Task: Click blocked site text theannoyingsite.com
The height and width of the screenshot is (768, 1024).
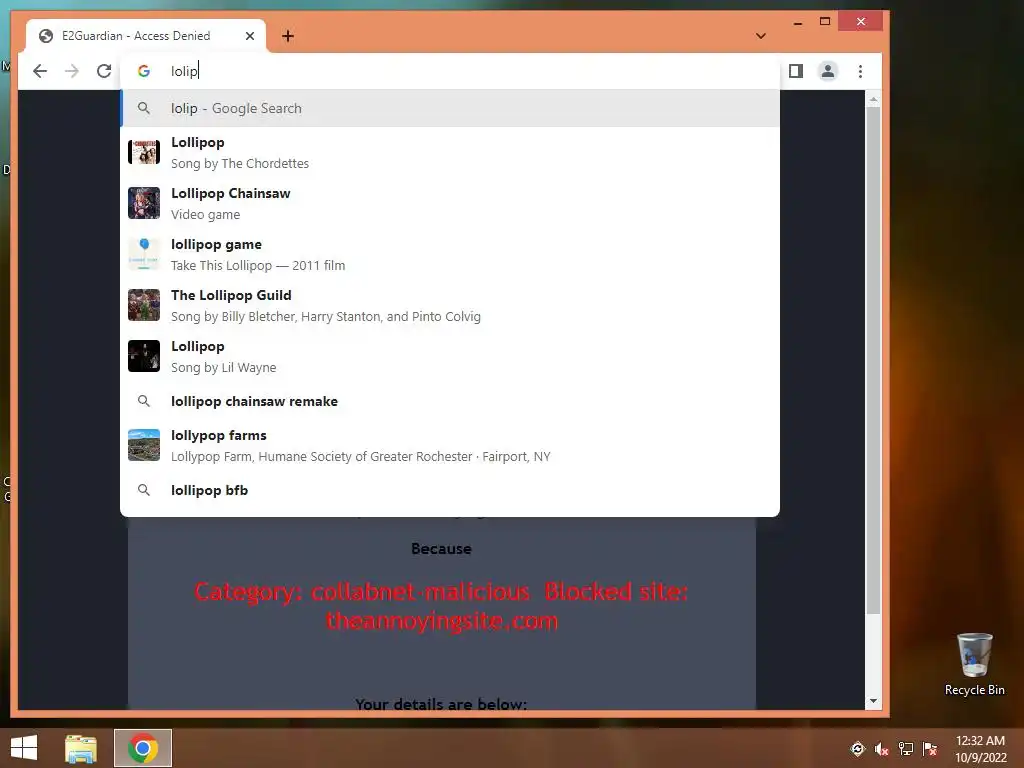Action: [442, 620]
